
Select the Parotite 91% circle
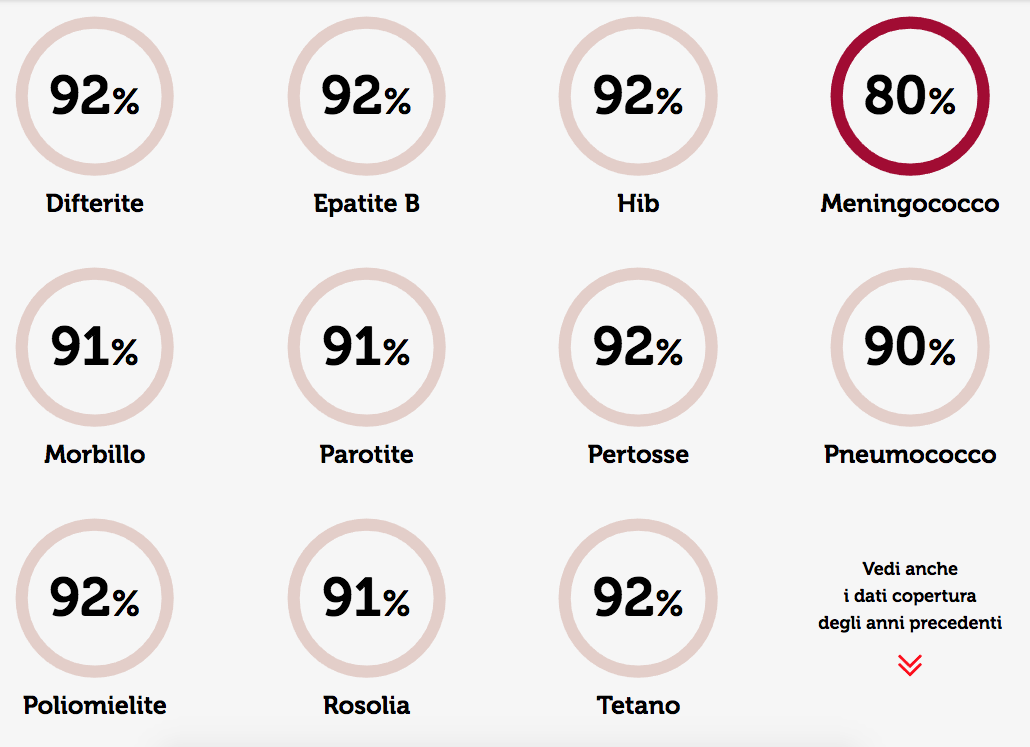point(367,347)
